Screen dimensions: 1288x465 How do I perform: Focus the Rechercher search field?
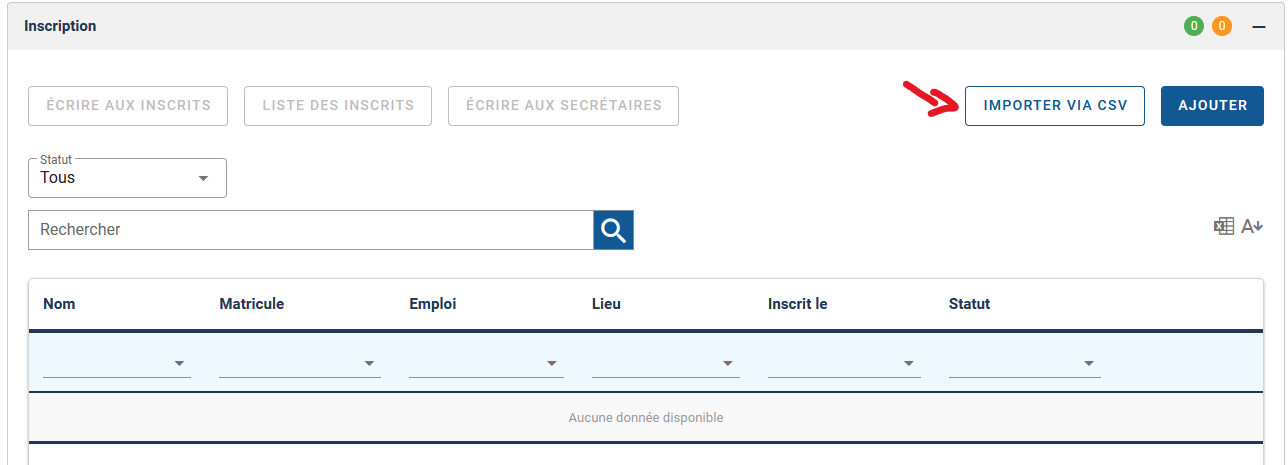(310, 230)
